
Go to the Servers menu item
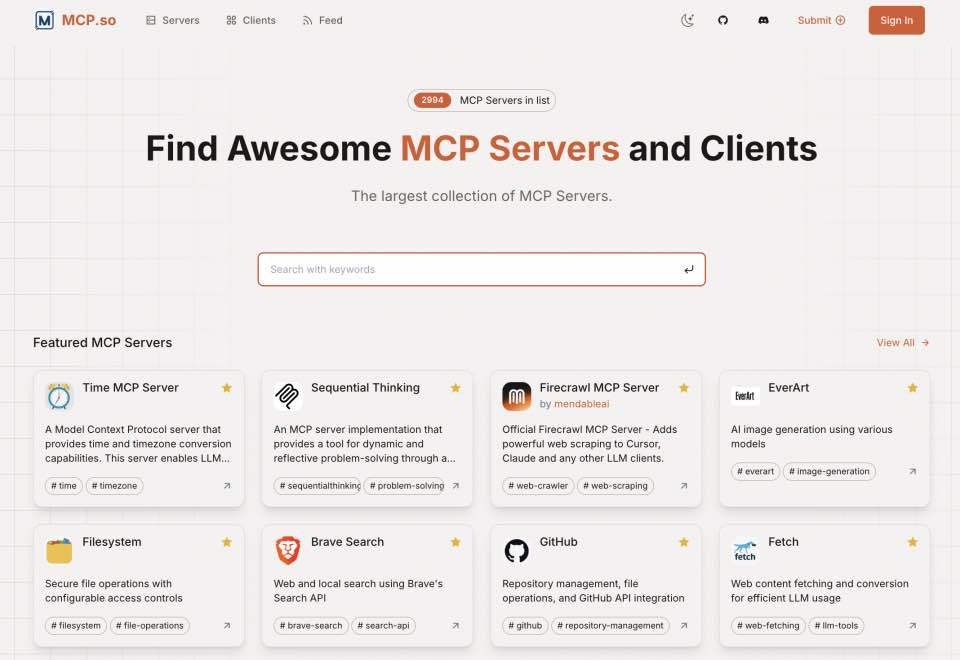pyautogui.click(x=173, y=20)
